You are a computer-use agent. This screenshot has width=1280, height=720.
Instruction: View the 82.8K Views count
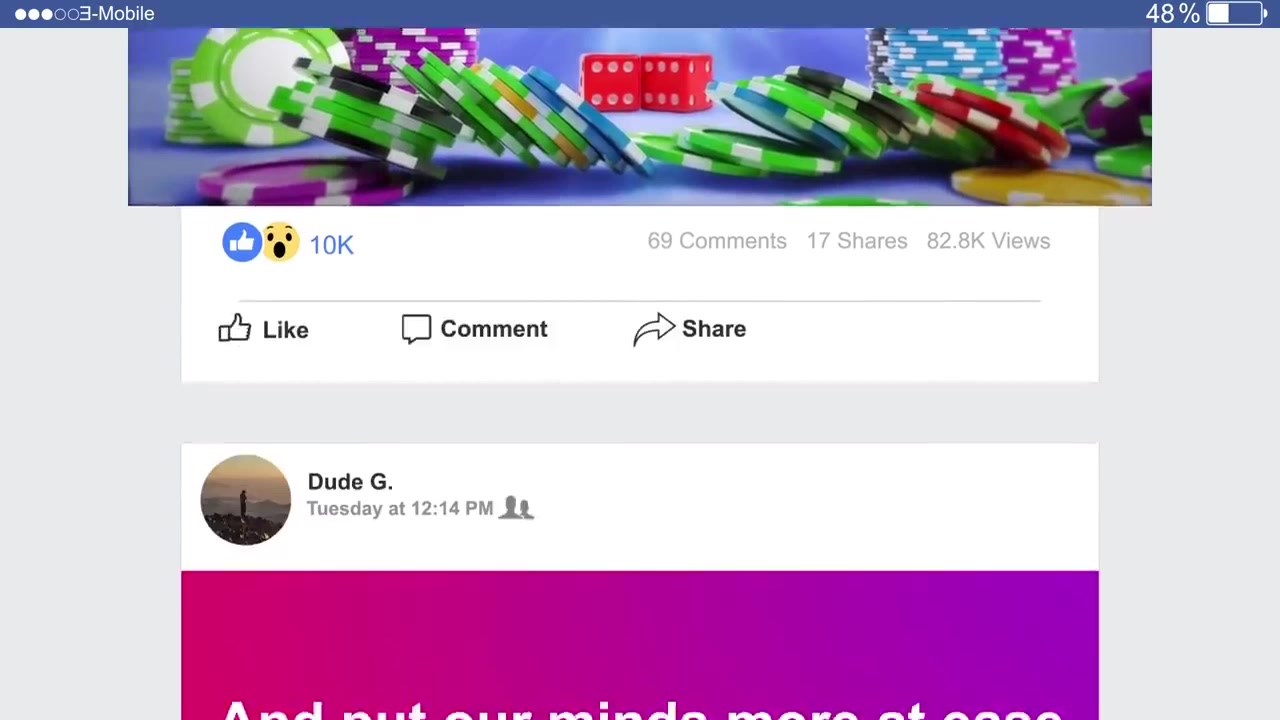tap(988, 241)
